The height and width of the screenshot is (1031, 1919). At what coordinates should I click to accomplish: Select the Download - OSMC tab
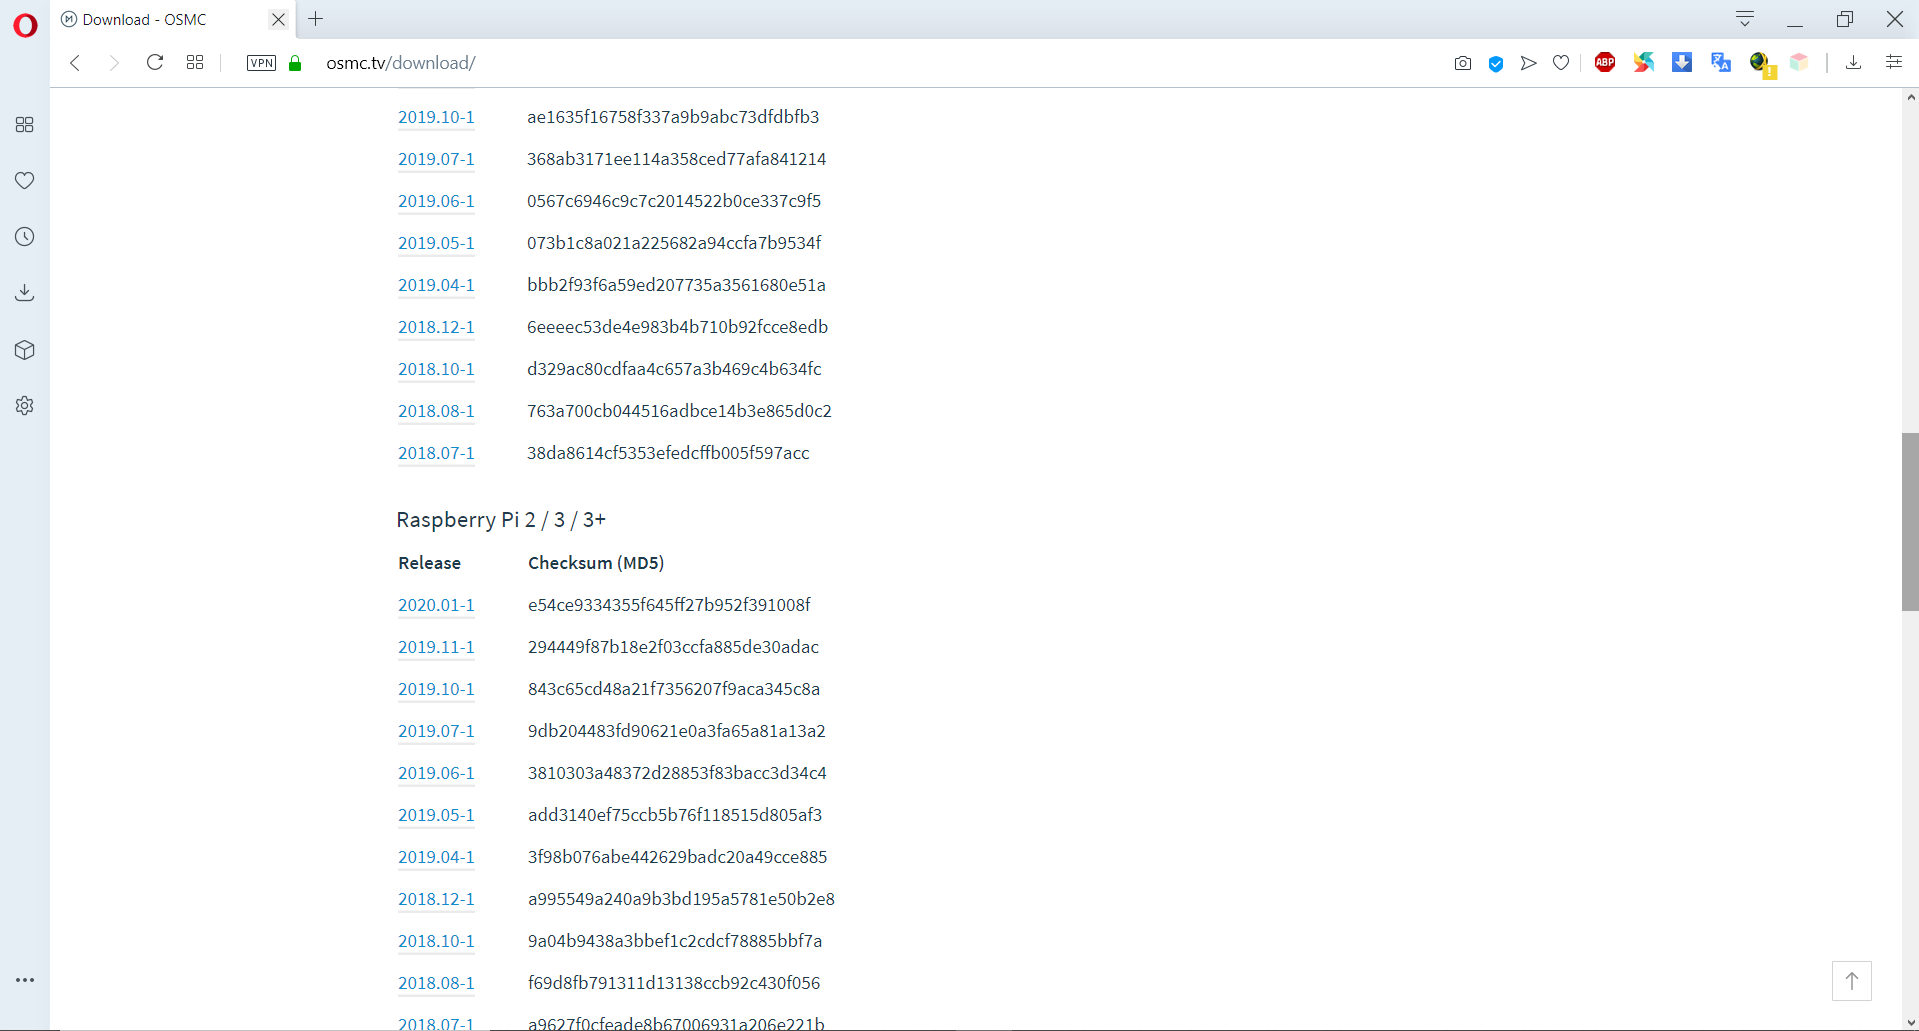(174, 20)
